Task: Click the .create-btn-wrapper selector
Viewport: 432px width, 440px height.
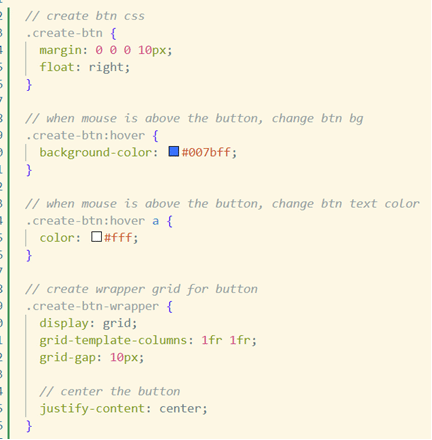Action: coord(93,306)
